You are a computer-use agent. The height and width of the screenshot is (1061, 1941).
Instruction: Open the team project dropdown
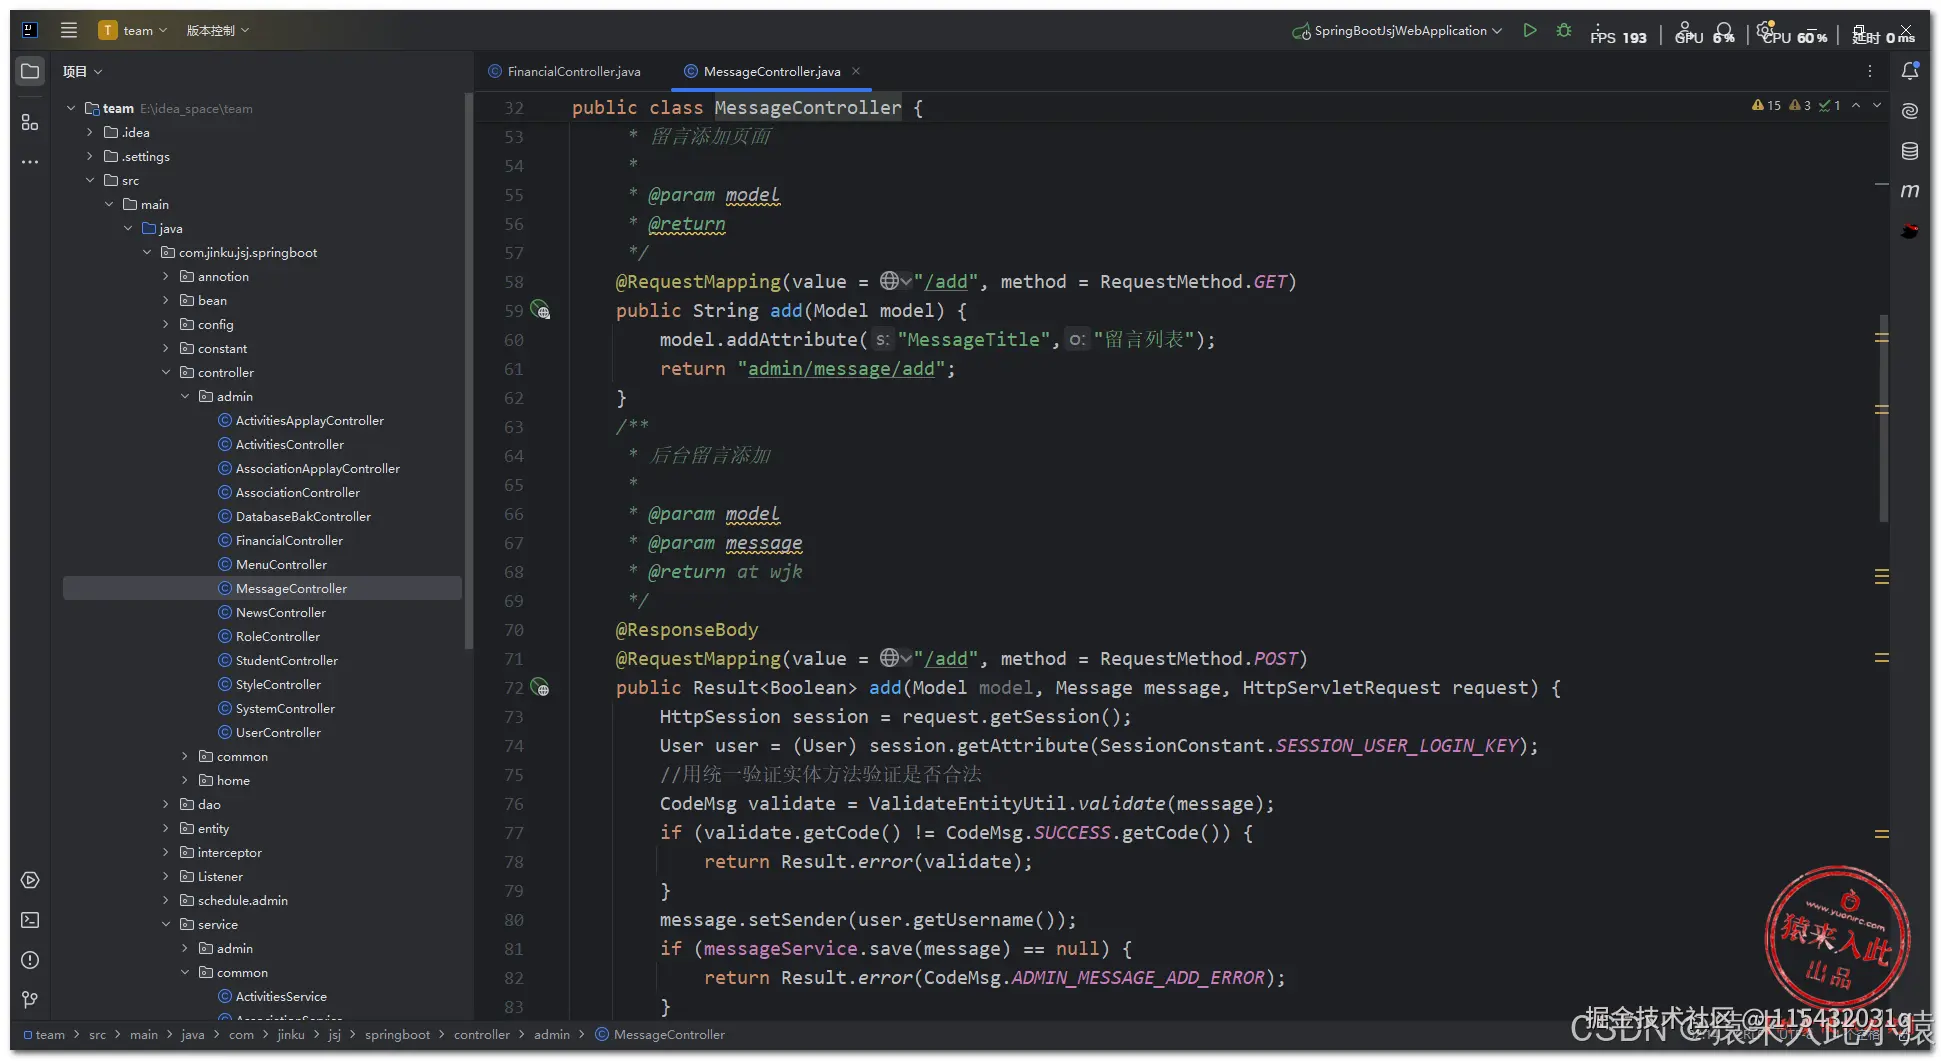tap(133, 30)
